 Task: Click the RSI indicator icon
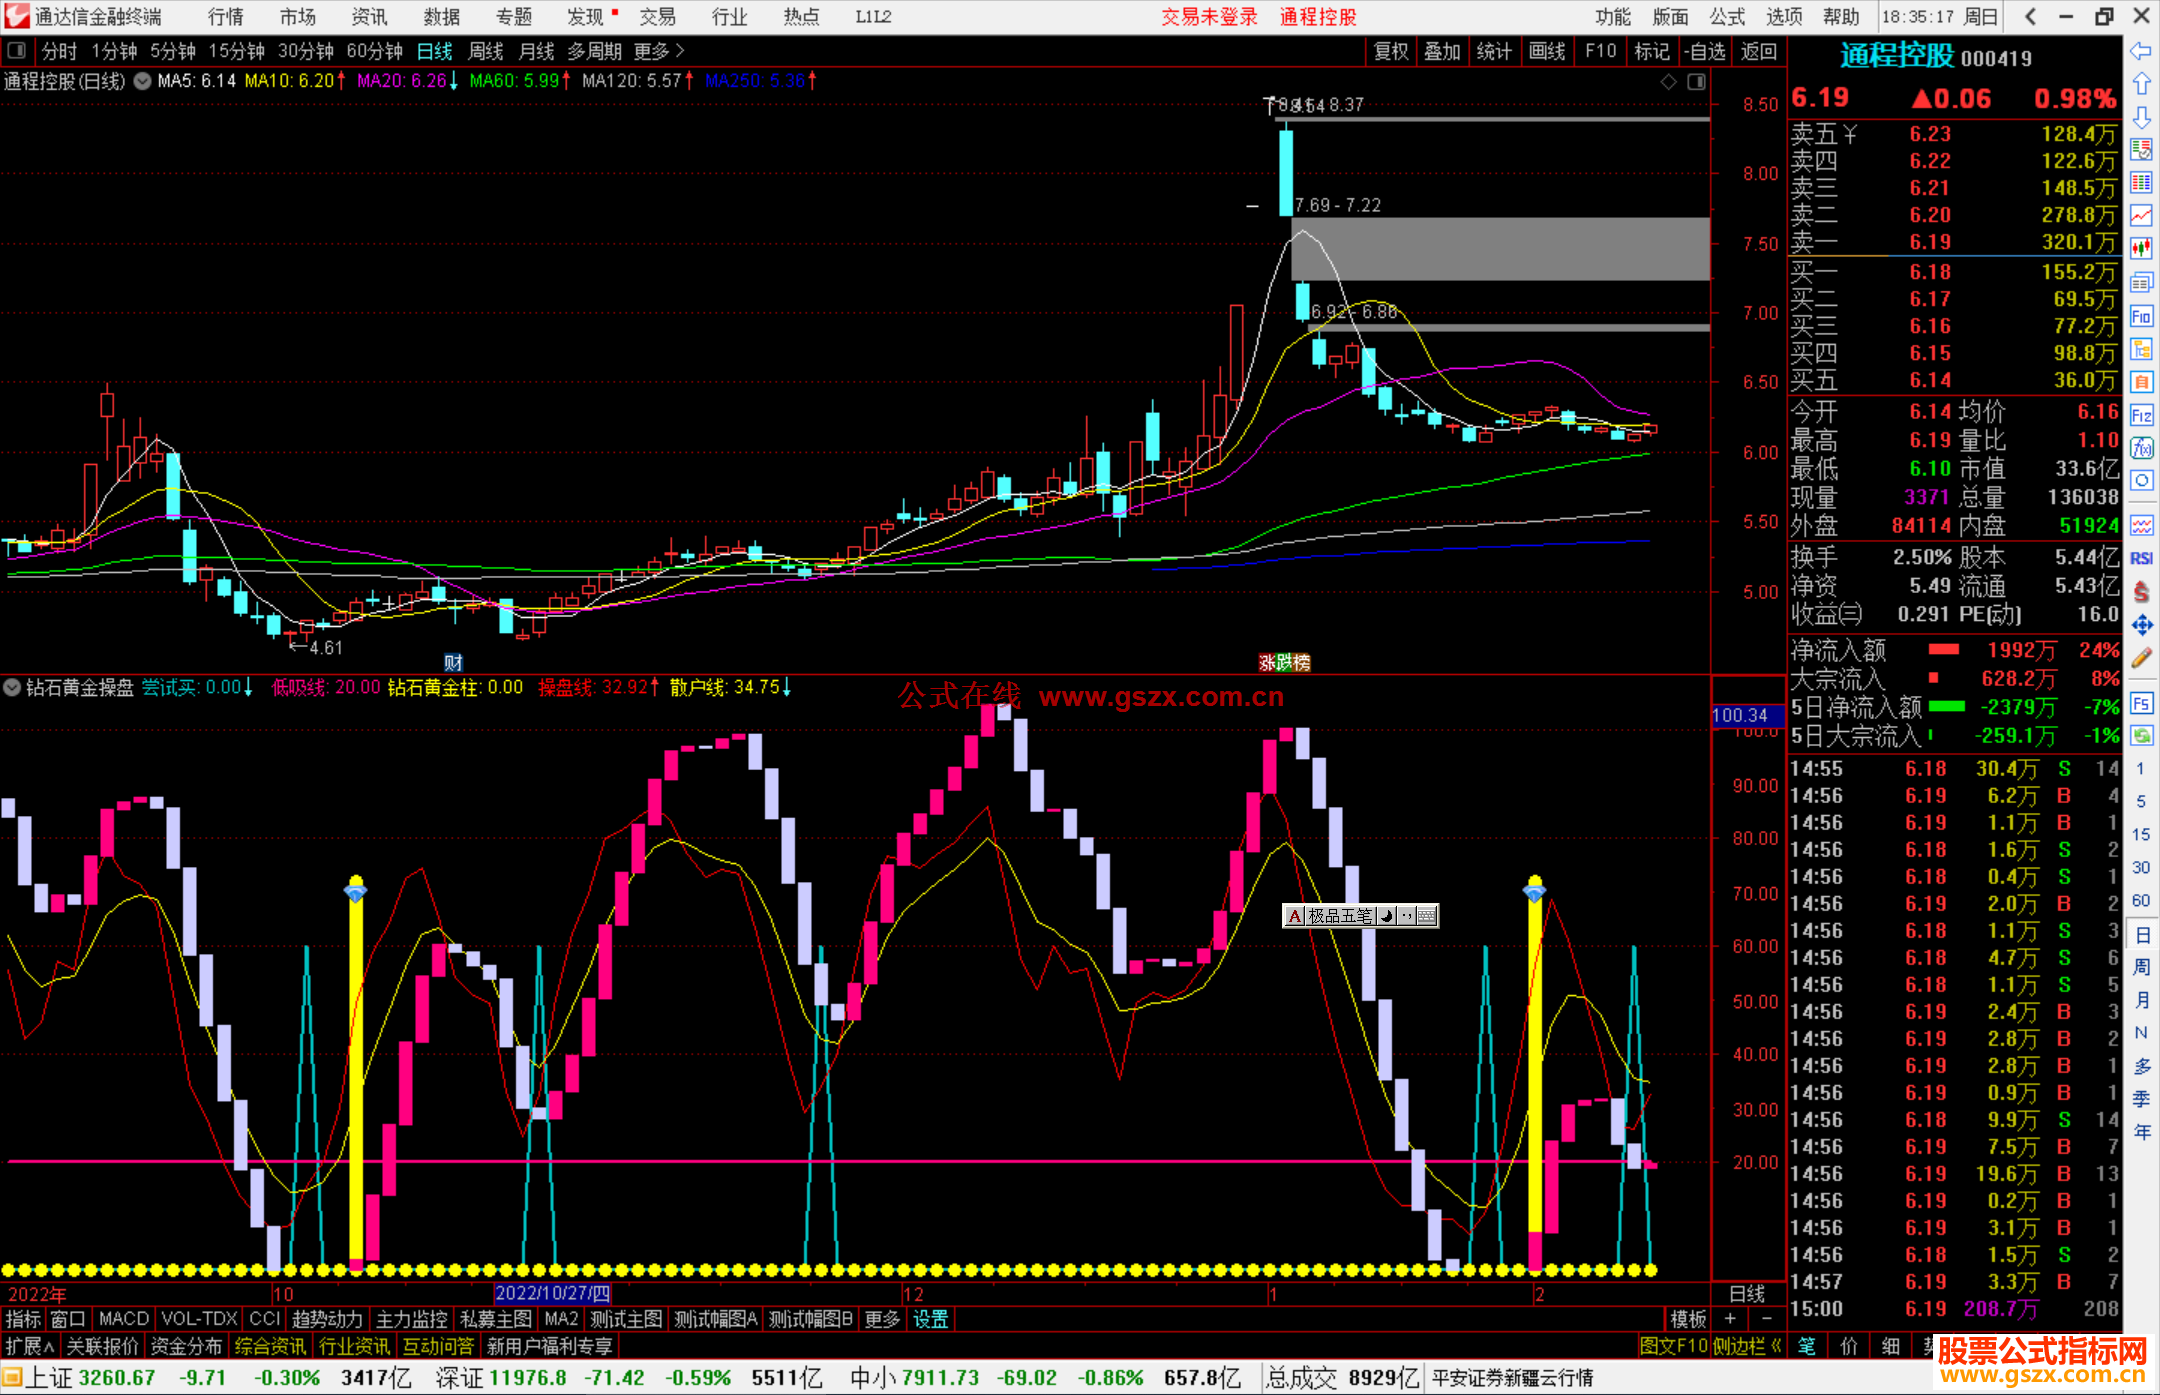pos(2141,558)
